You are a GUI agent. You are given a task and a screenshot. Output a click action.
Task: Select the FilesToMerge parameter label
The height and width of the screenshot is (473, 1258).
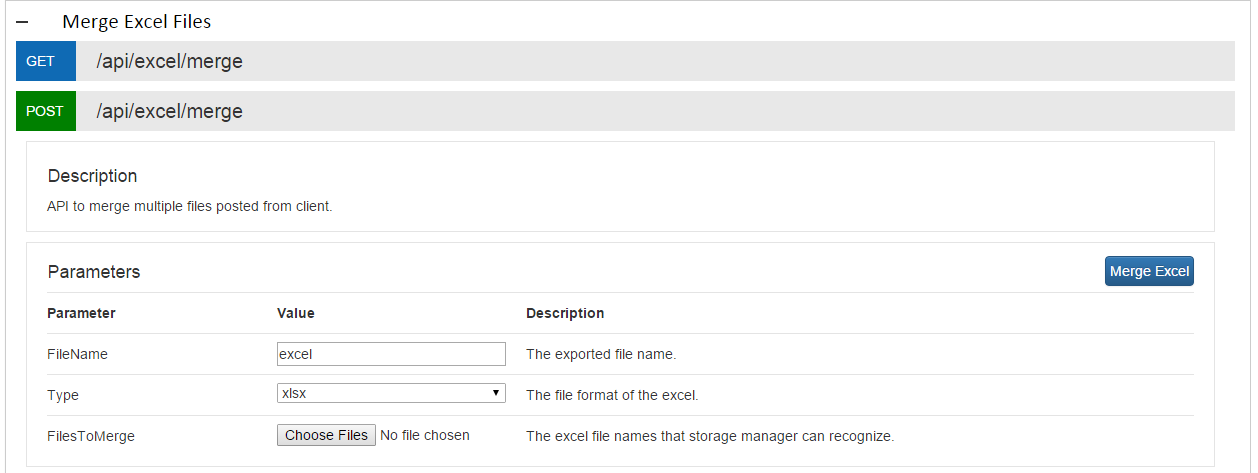tap(91, 436)
